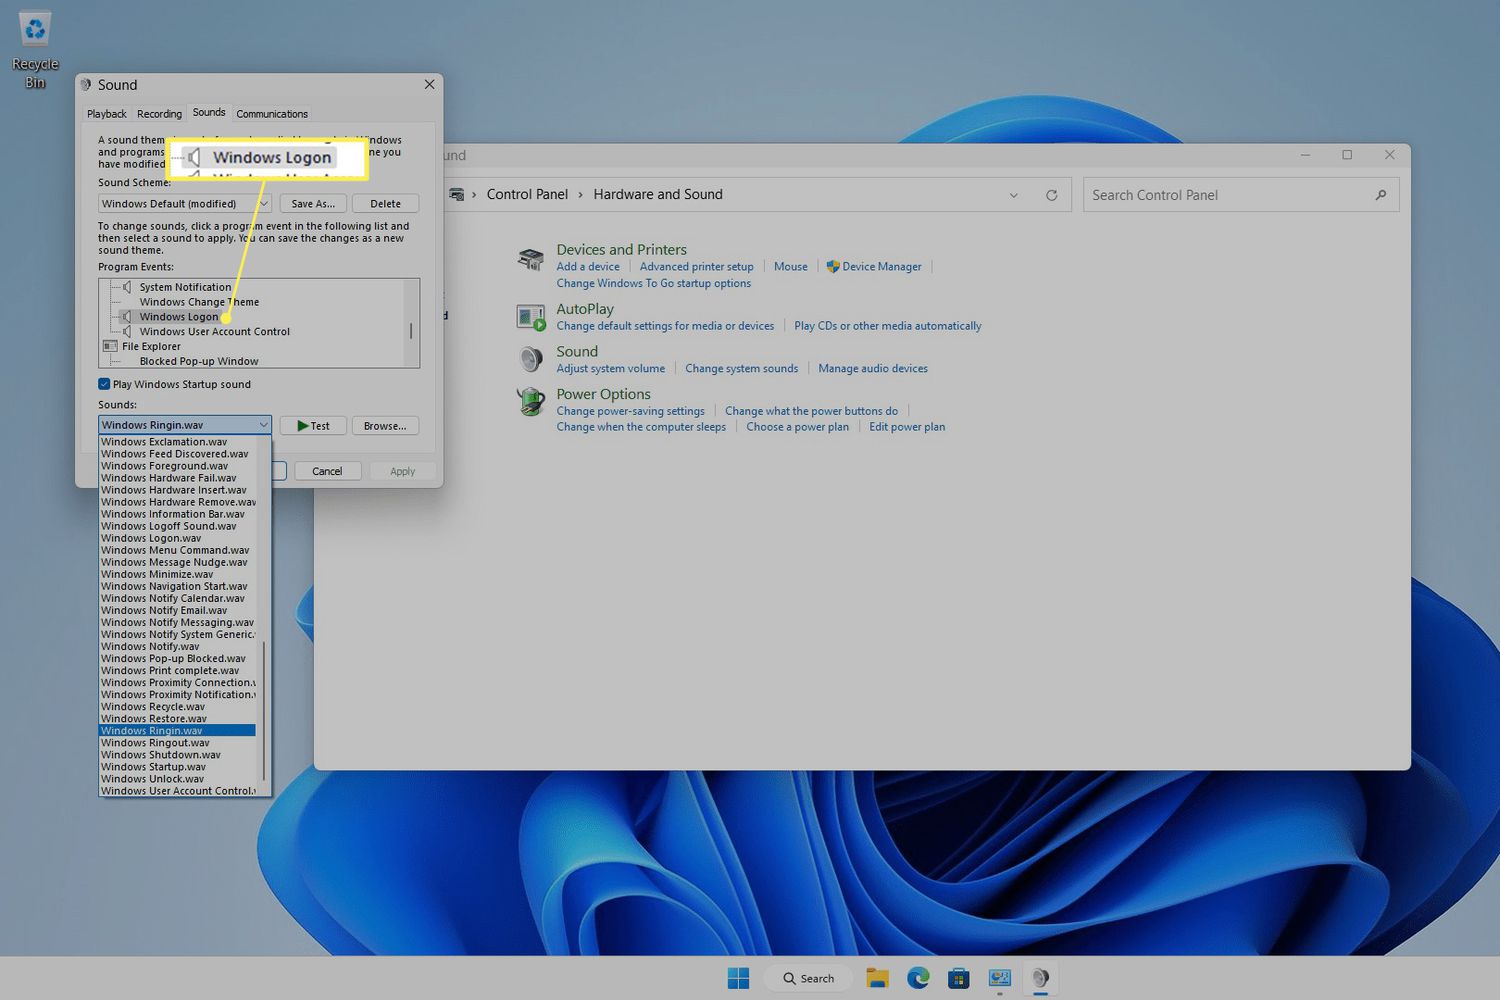Cancel the Sound dialog

327,471
